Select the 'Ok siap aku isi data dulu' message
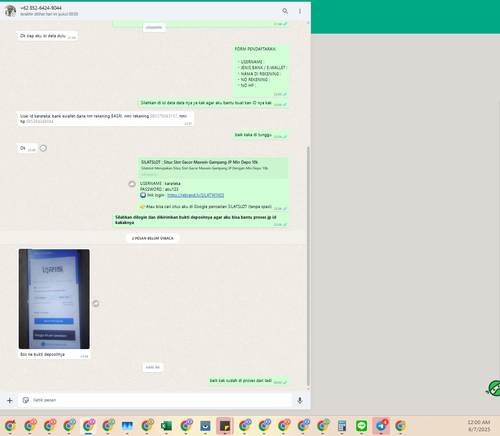Viewport: 500px width, 436px height. tap(48, 36)
